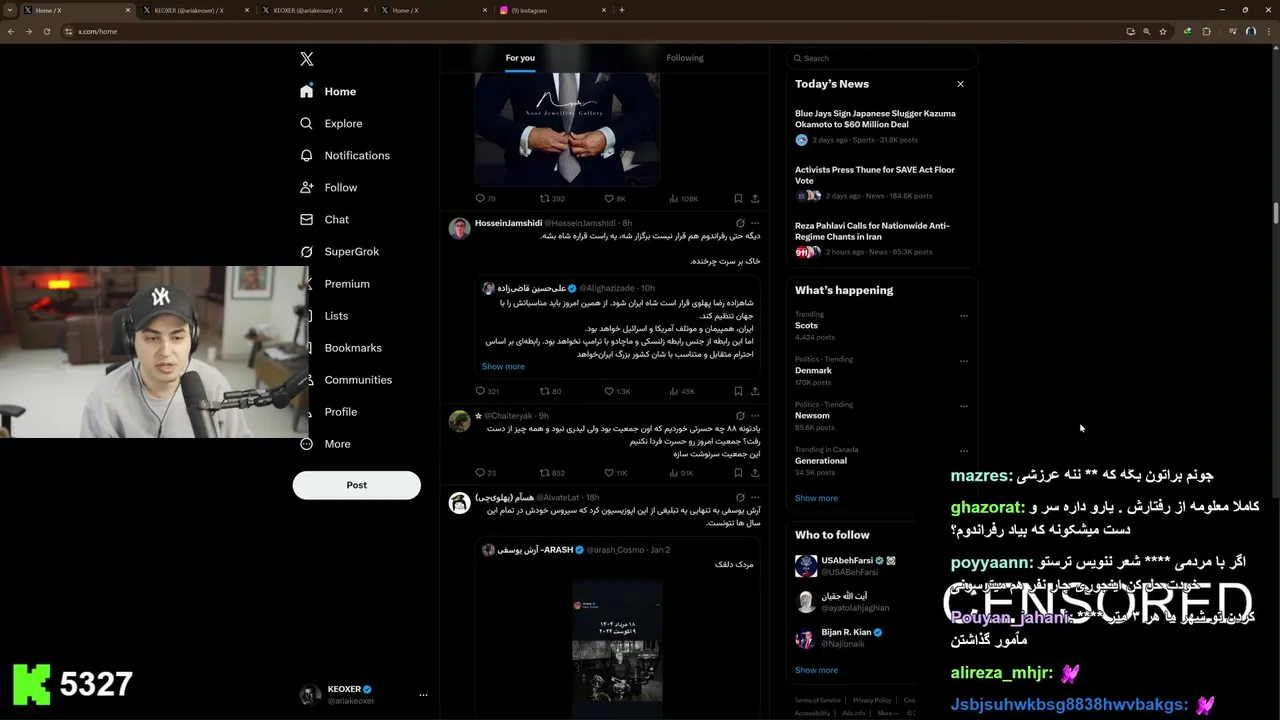This screenshot has height=720, width=1280.
Task: Open options for the Newsom trend
Action: 964,406
